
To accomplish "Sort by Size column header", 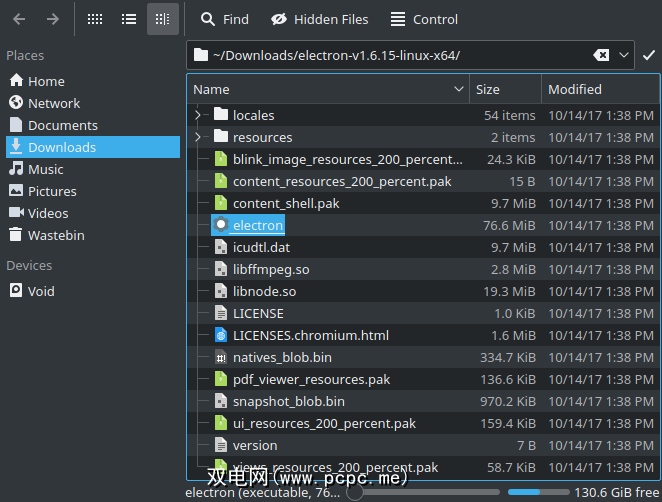I will pos(505,89).
